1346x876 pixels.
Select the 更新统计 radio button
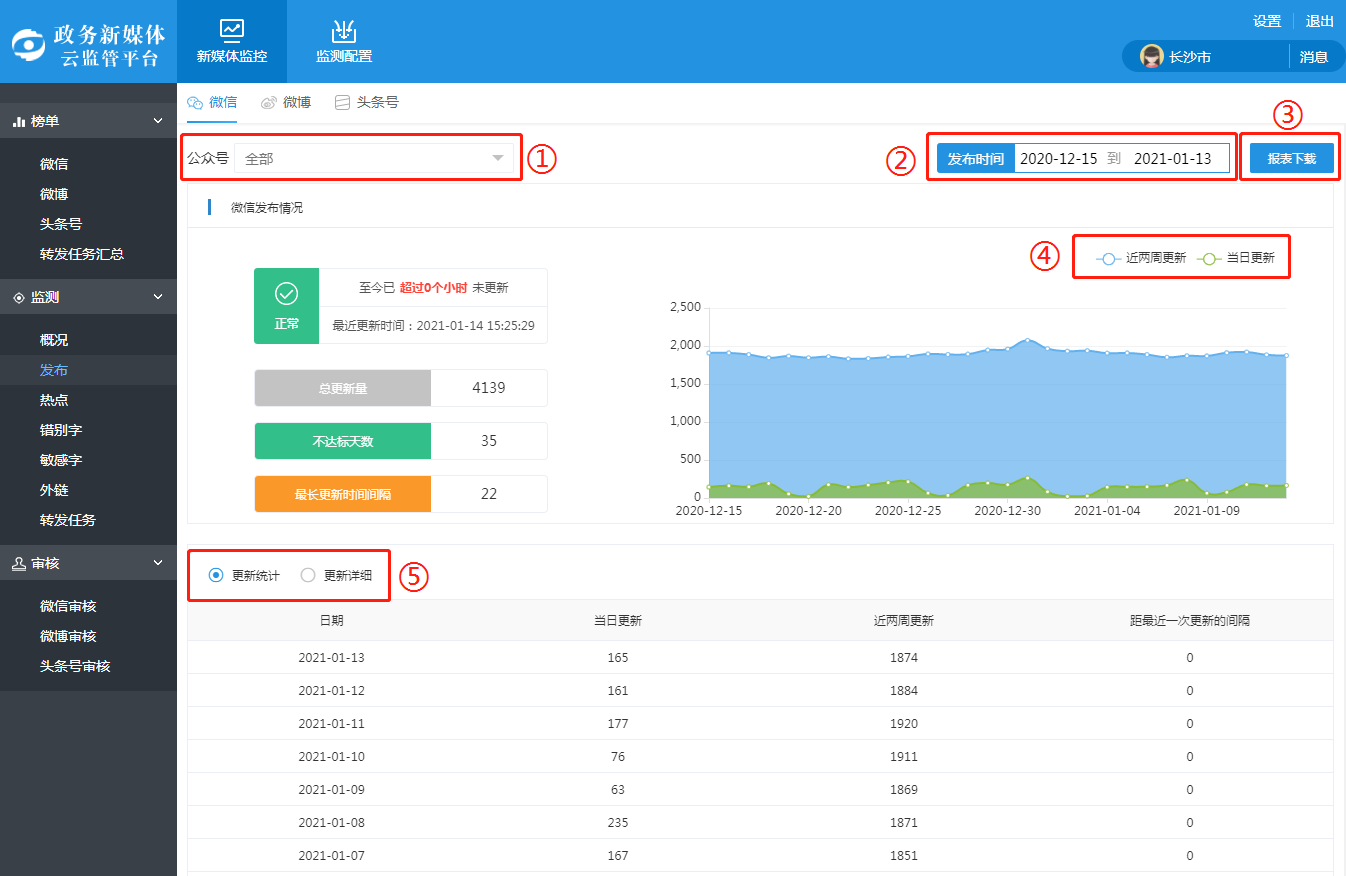tap(216, 575)
